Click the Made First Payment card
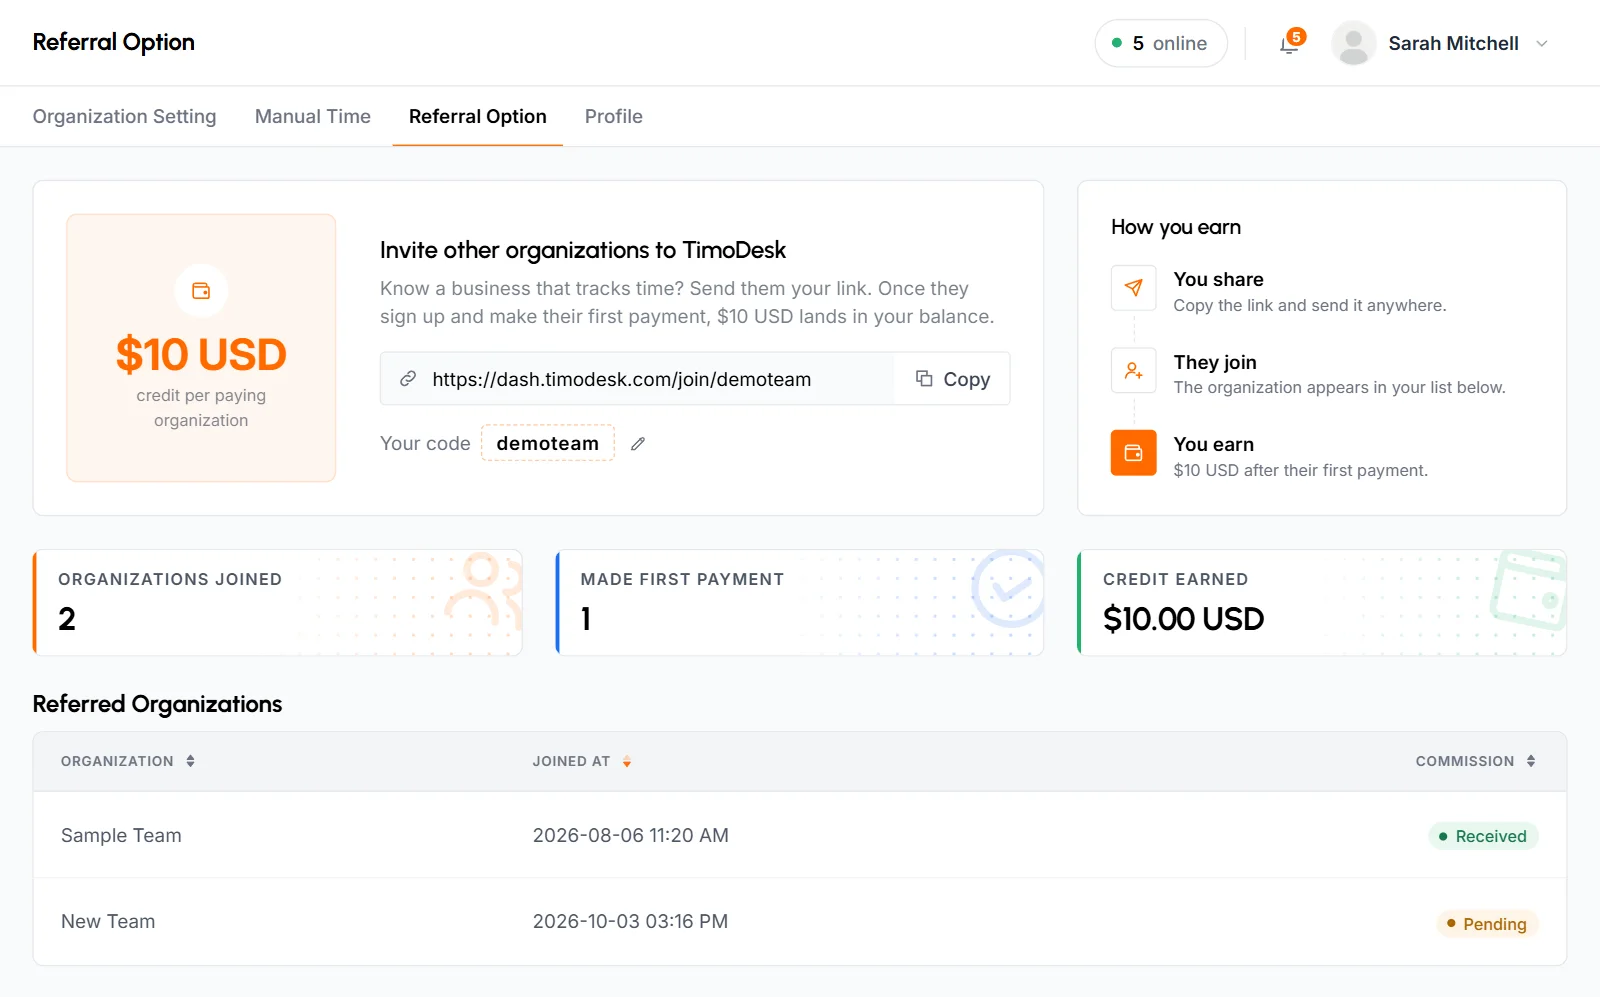This screenshot has width=1600, height=997. click(x=800, y=603)
